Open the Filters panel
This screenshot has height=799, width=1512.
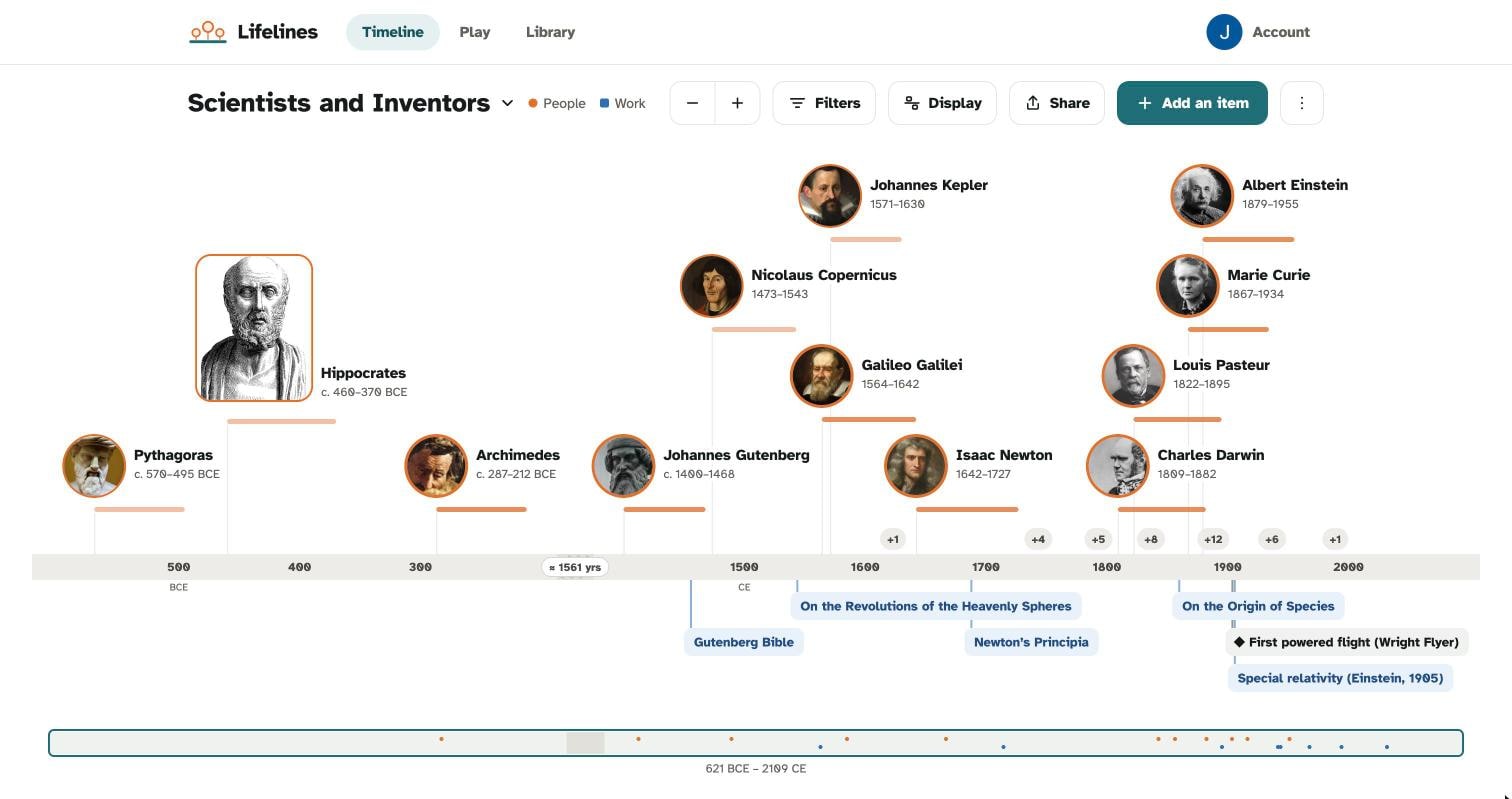824,103
